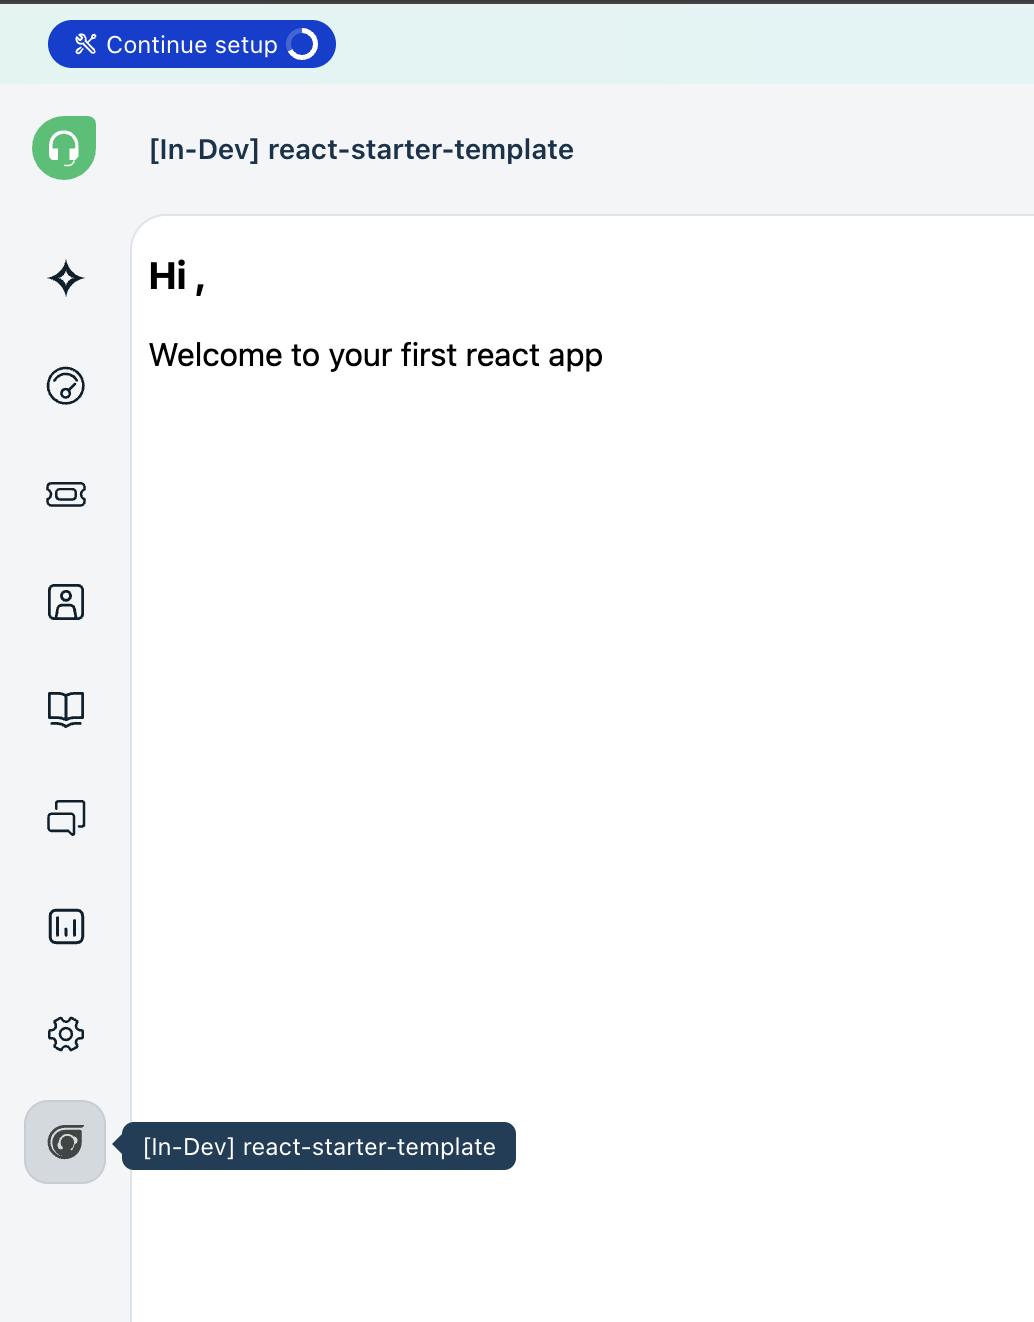Open the dashboard speedometer icon
This screenshot has width=1034, height=1322.
pos(65,387)
